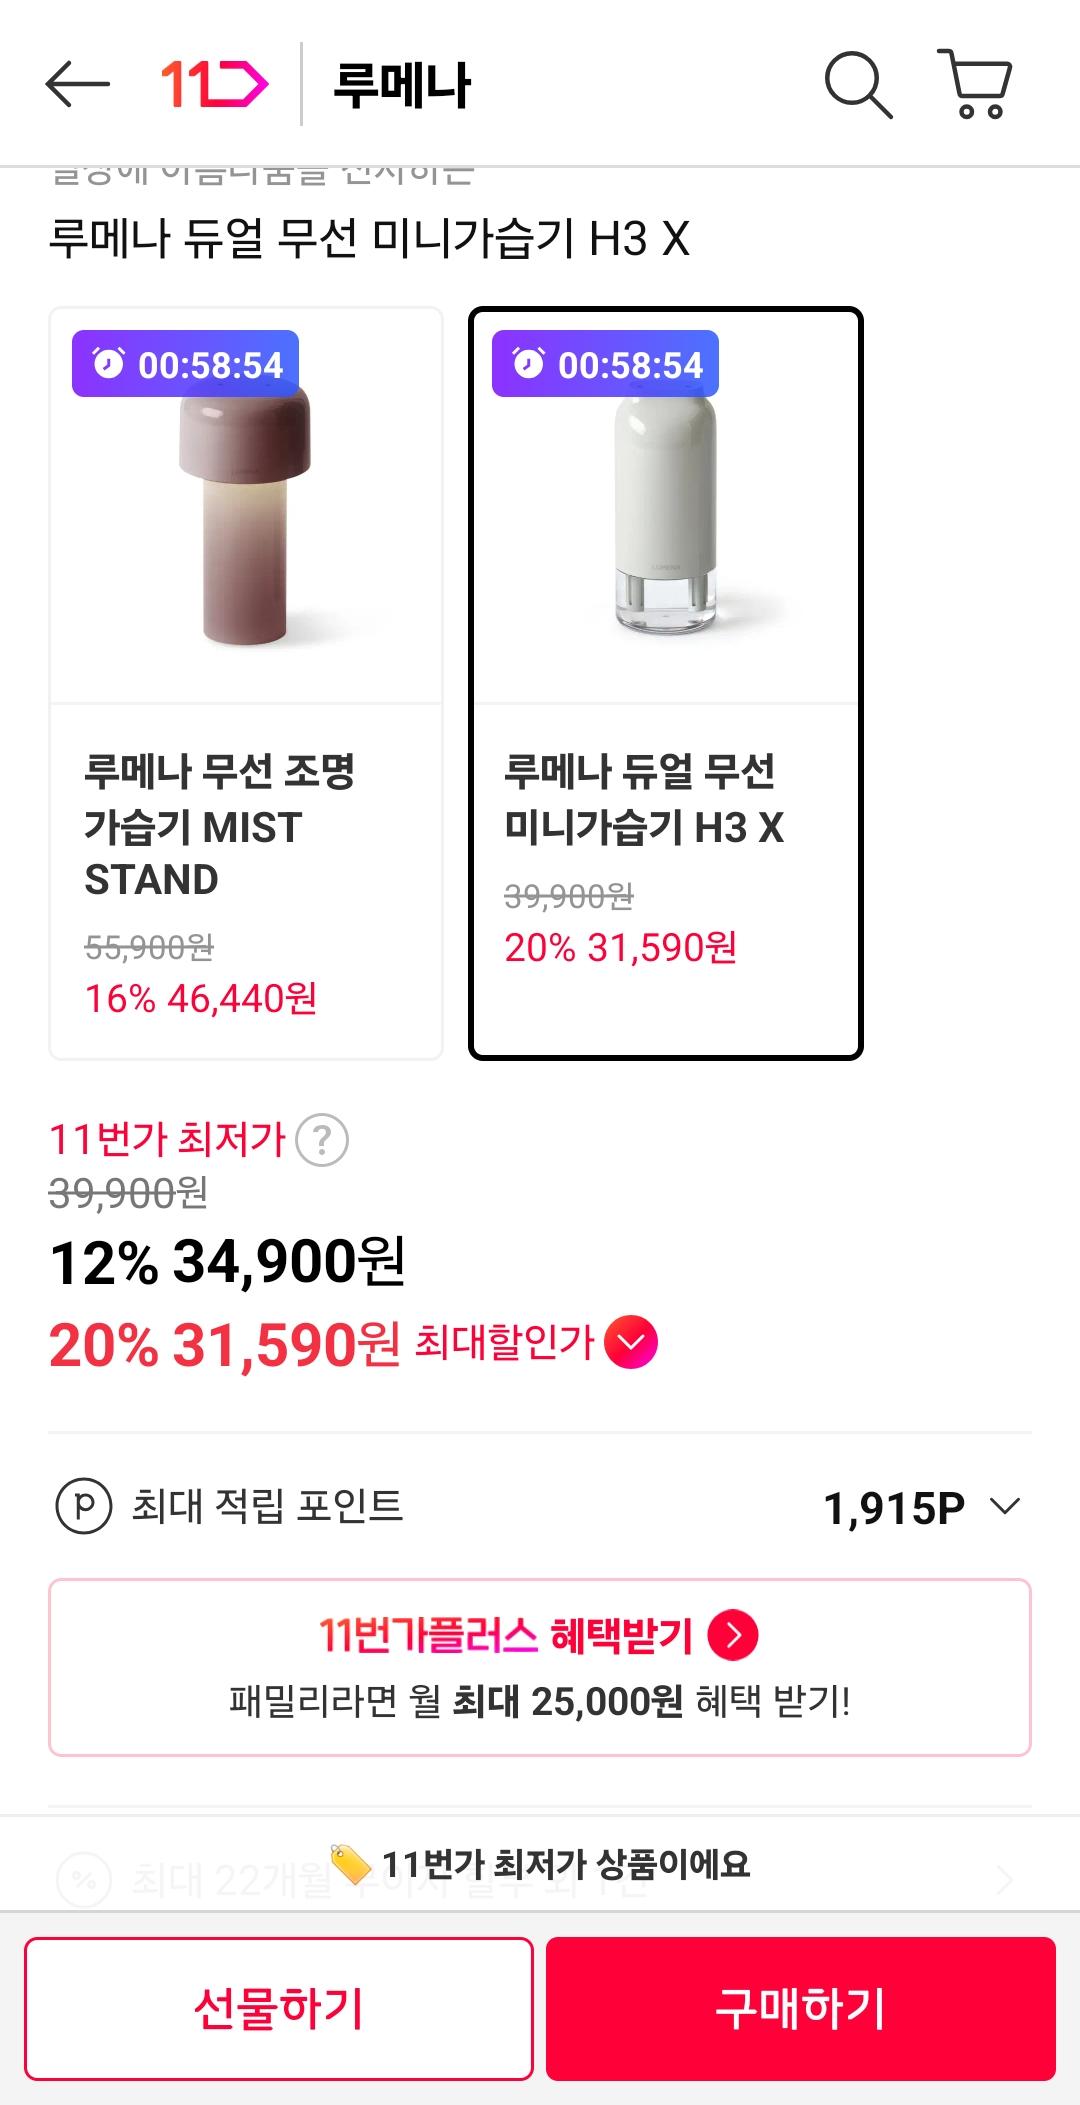The width and height of the screenshot is (1080, 2105).
Task: View the pink MIST STAND lamp image
Action: 246,515
